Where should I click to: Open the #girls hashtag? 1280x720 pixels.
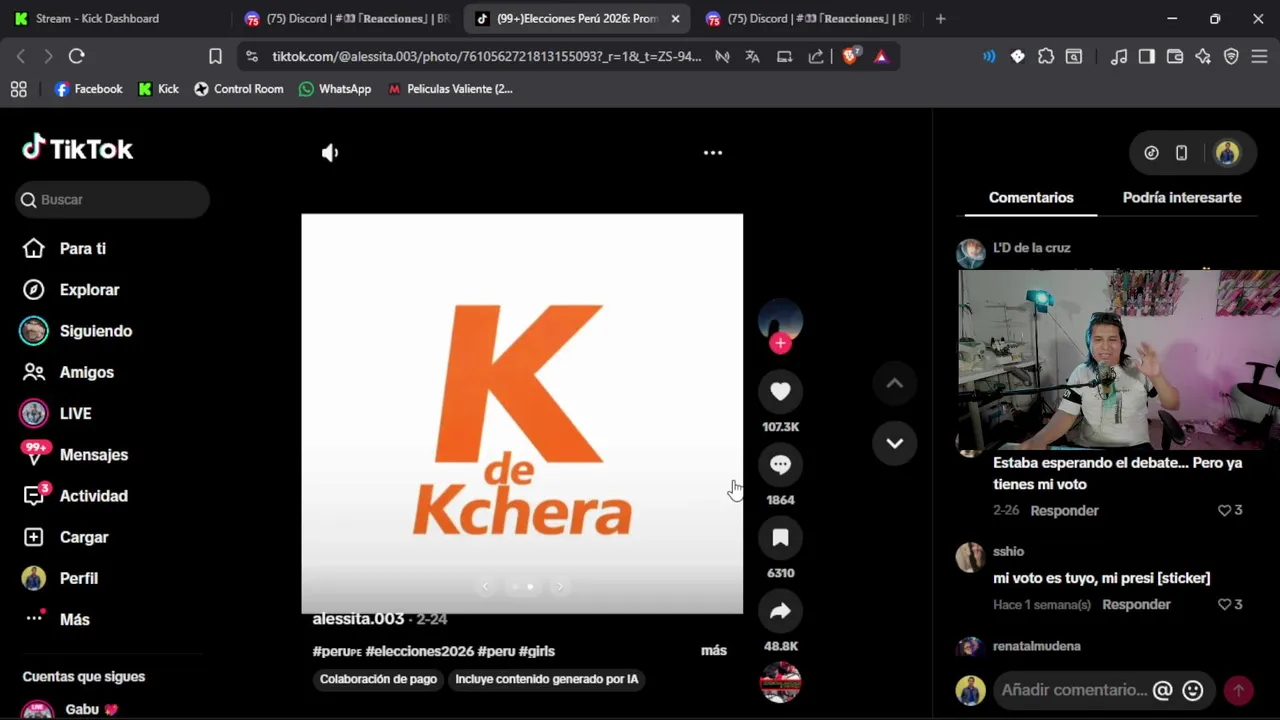click(x=537, y=651)
